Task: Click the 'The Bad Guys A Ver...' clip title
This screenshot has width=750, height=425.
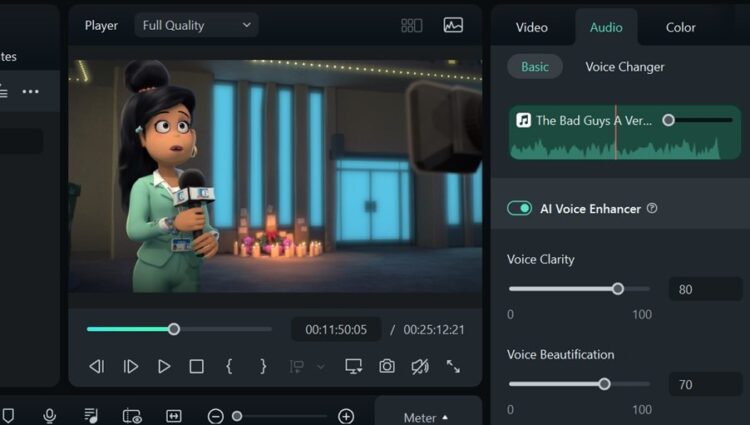Action: [x=594, y=120]
